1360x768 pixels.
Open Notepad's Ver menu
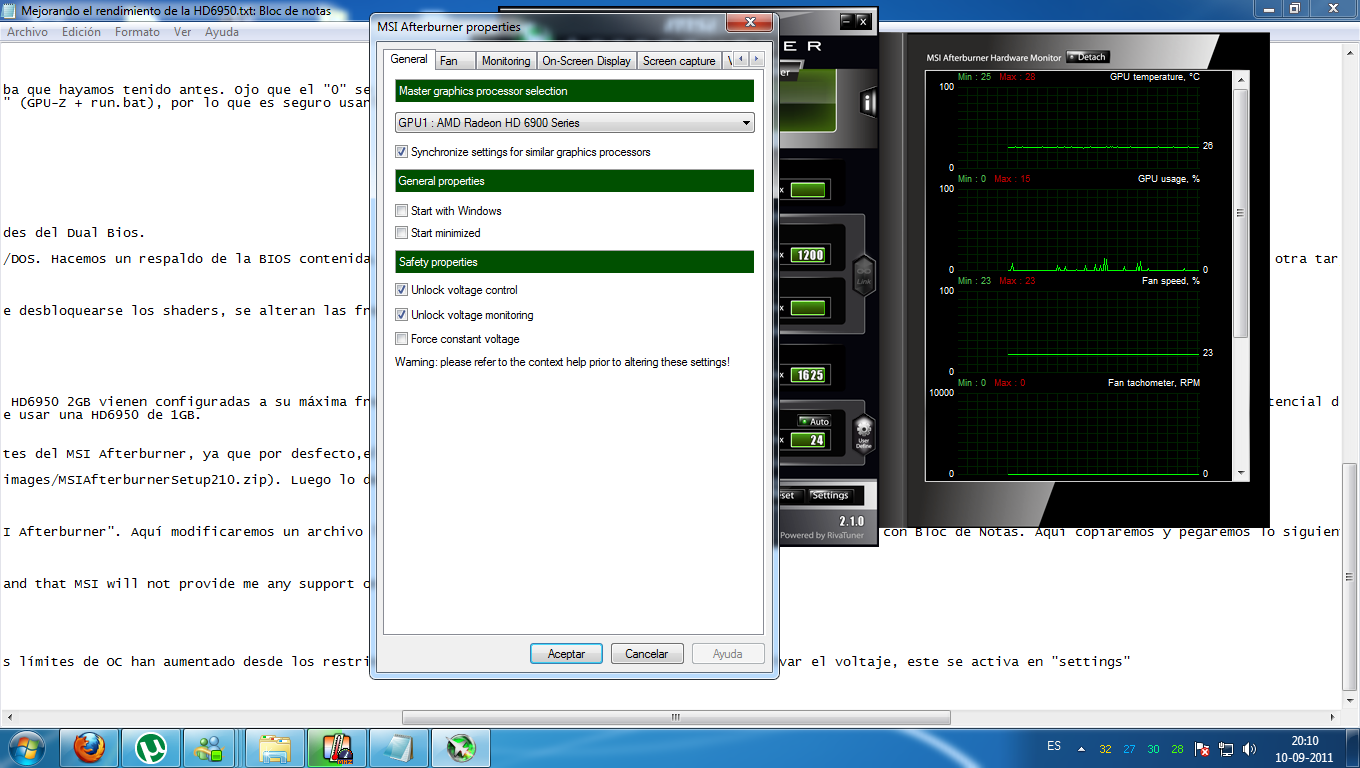click(x=182, y=32)
